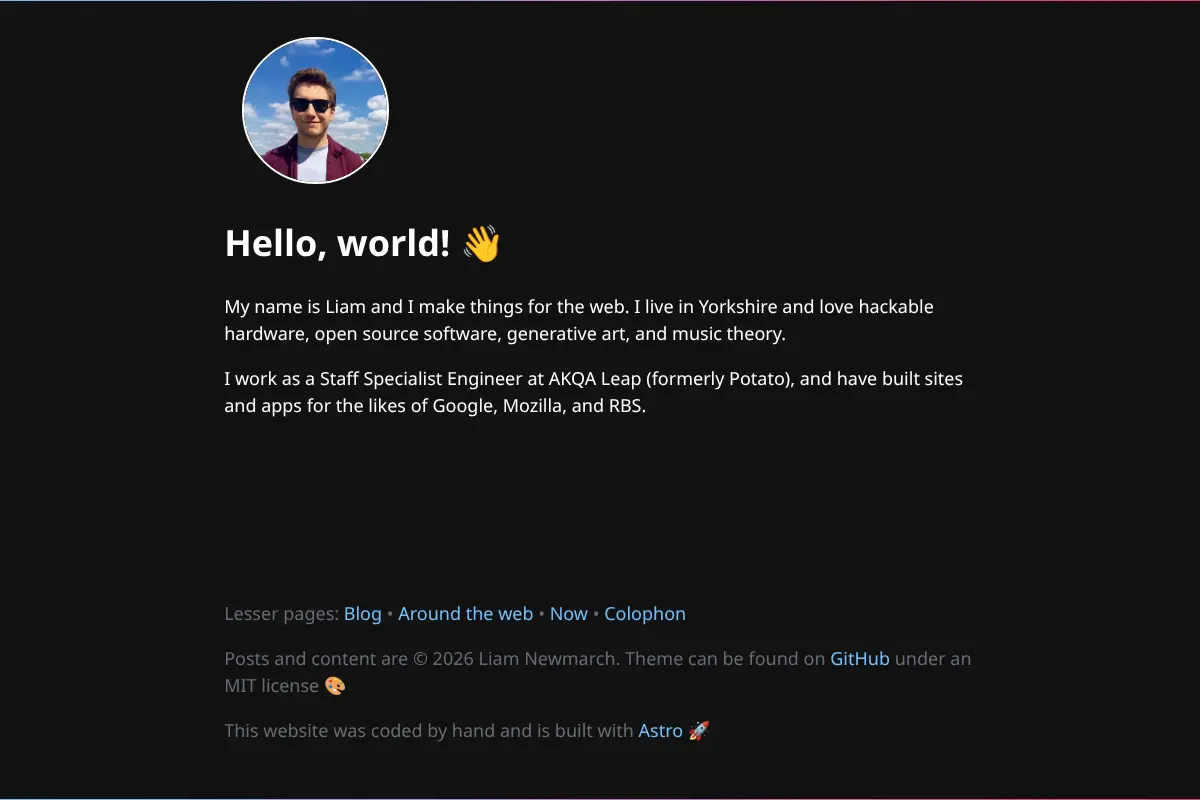The image size is (1200, 800).
Task: Open the Blog link
Action: (x=363, y=614)
